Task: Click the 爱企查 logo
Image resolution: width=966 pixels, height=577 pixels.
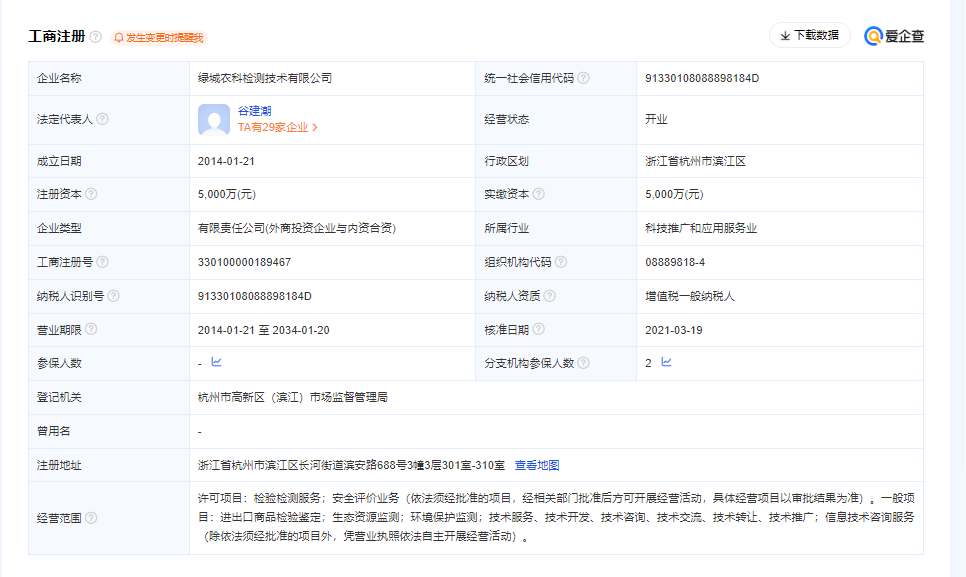Action: tap(894, 36)
